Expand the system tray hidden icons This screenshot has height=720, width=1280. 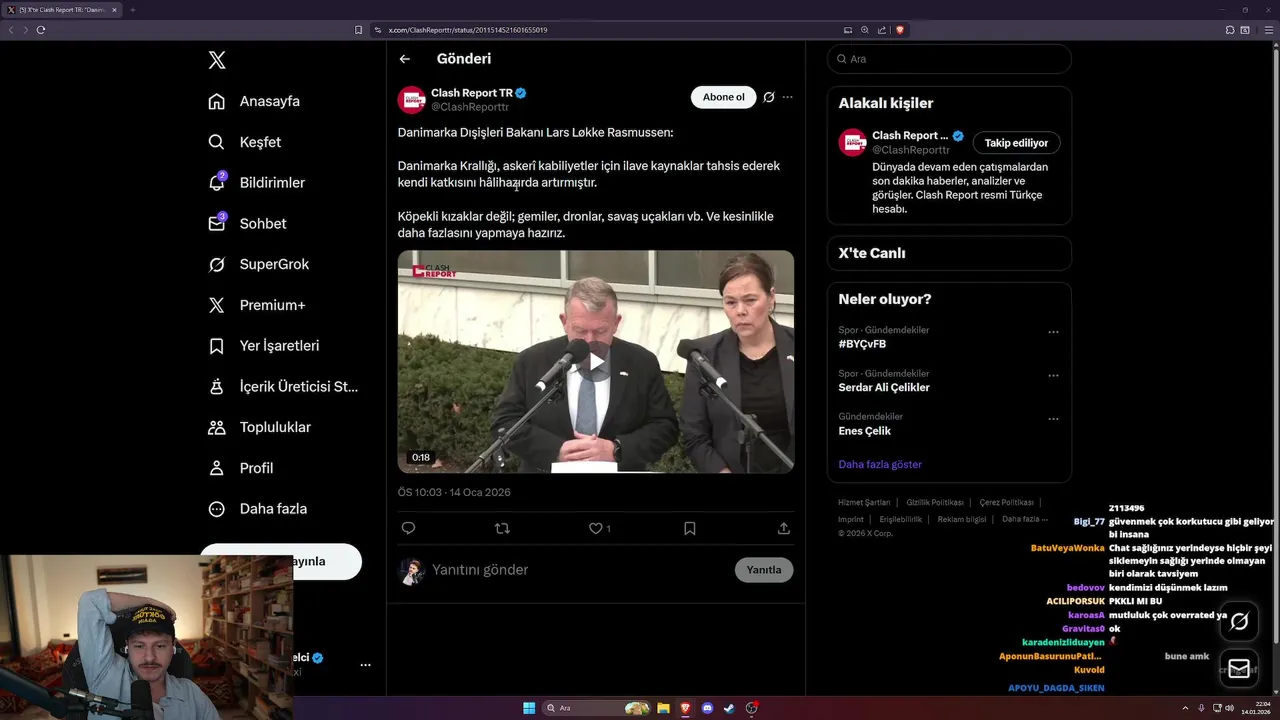[x=1186, y=708]
